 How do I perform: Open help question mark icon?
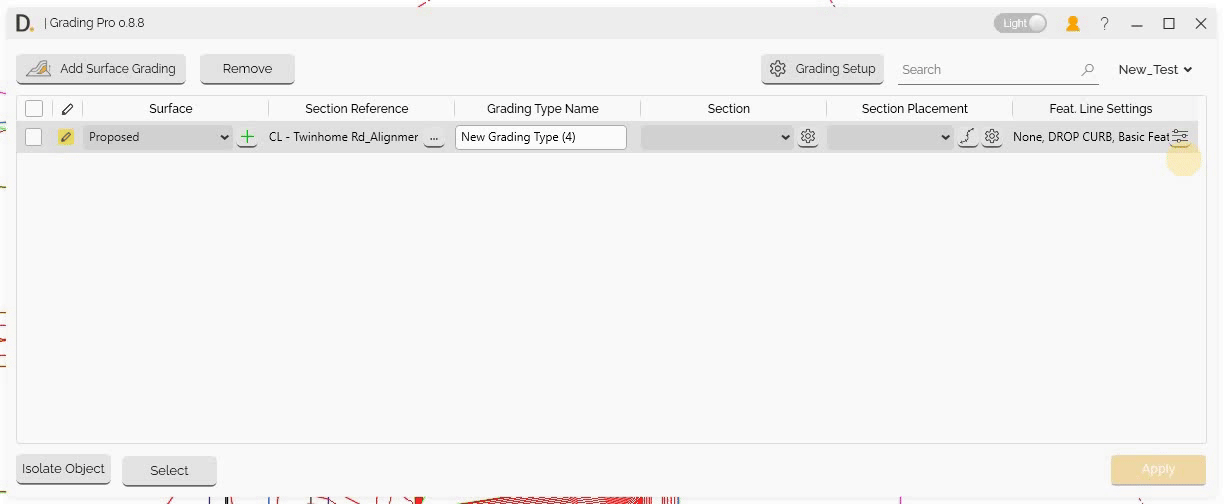pos(1105,23)
